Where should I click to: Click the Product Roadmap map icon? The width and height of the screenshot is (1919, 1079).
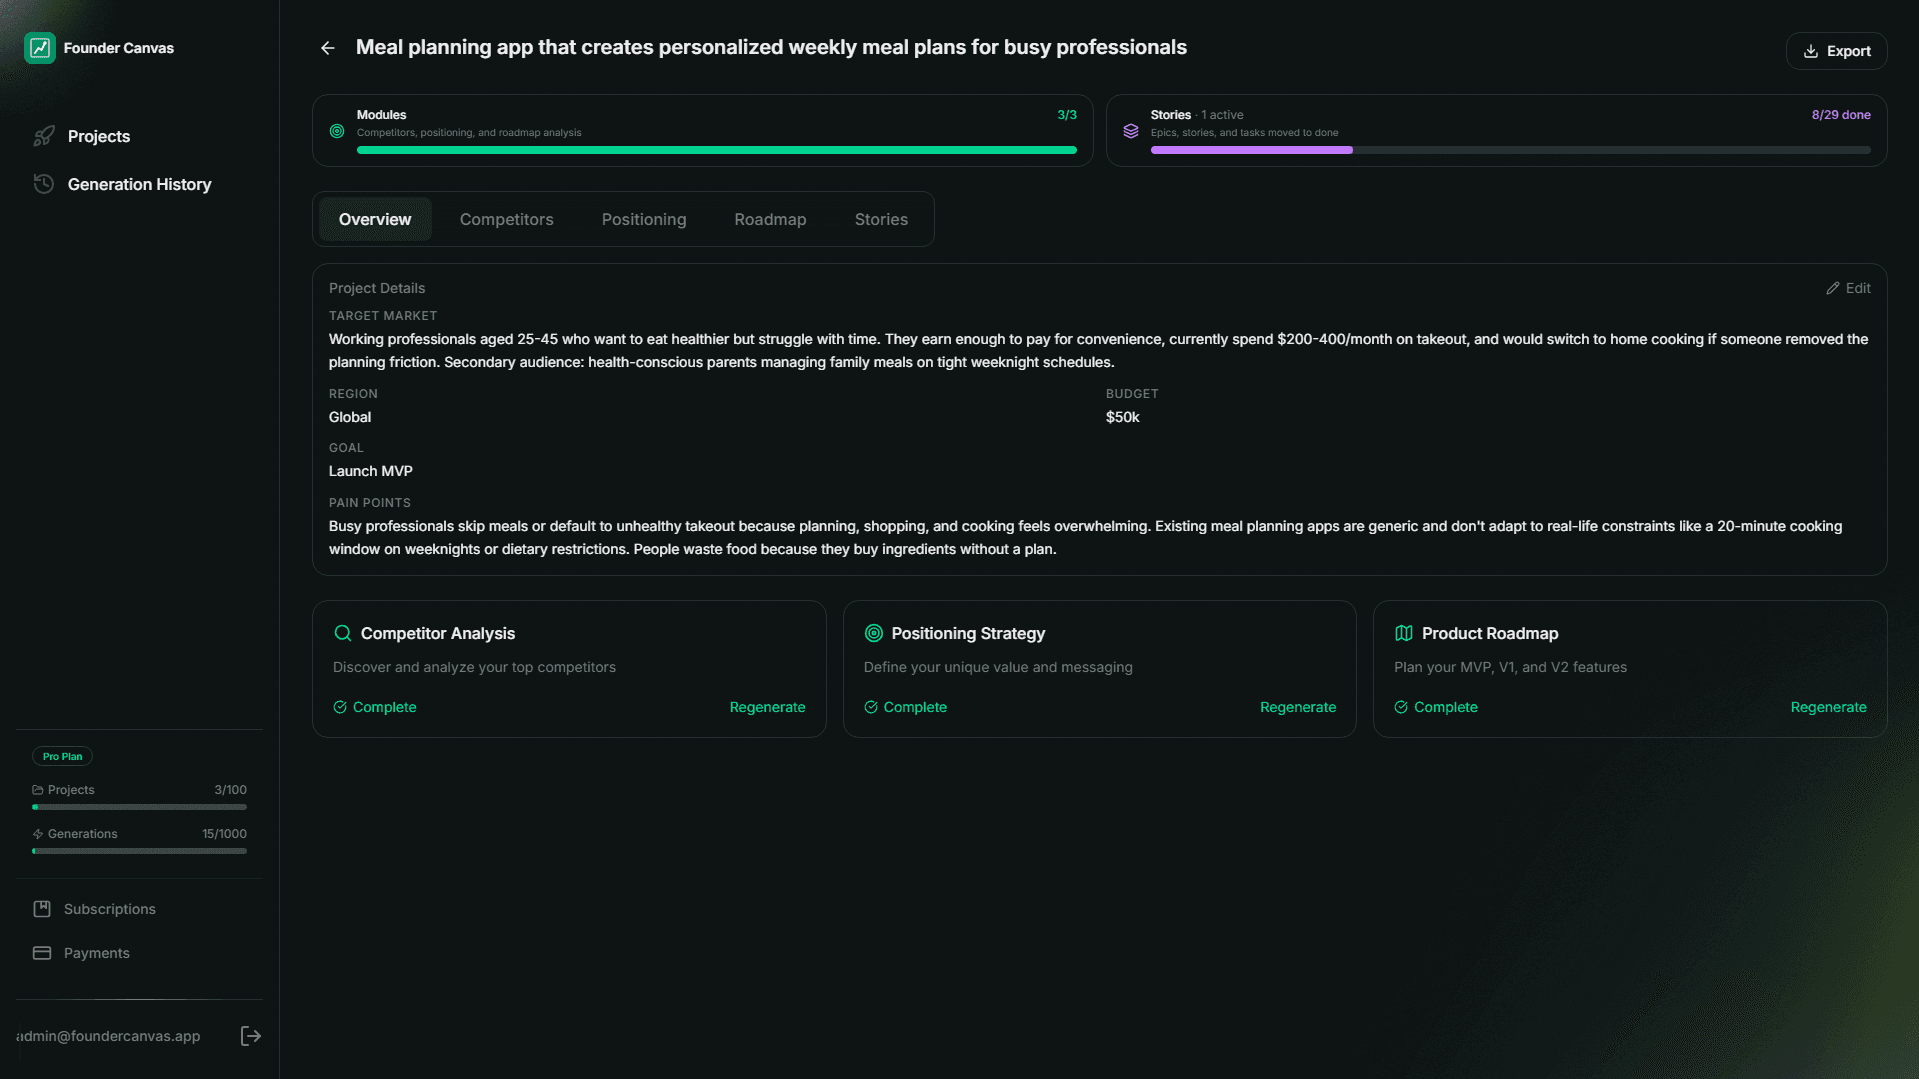coord(1404,633)
